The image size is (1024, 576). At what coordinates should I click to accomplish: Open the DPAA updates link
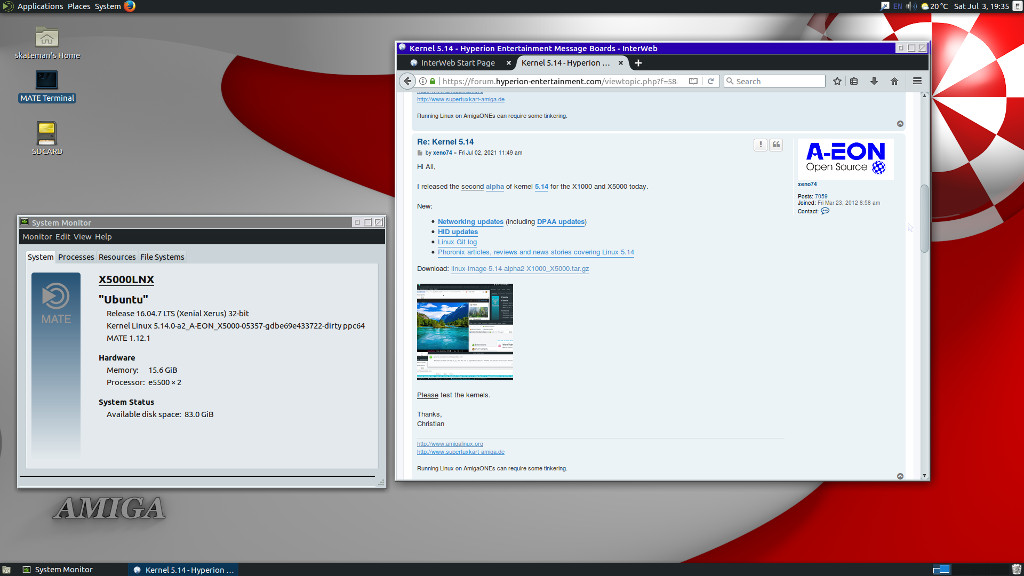(560, 221)
